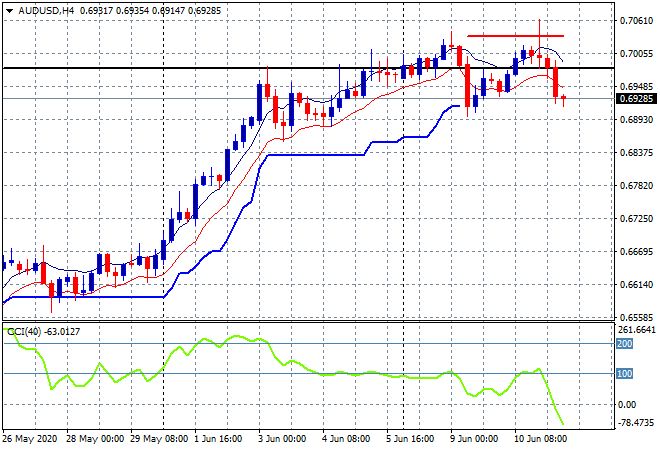Select the time axis label 1 Jun 16:00

click(218, 439)
